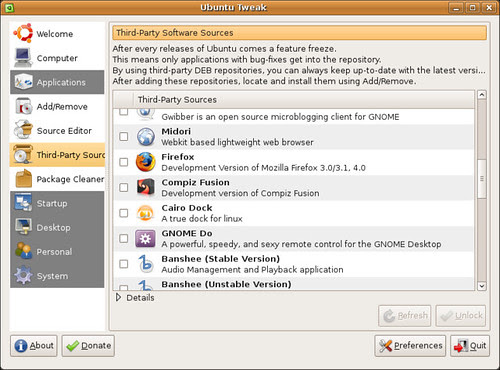Open the Computer page
This screenshot has height=370, width=500.
[x=57, y=58]
